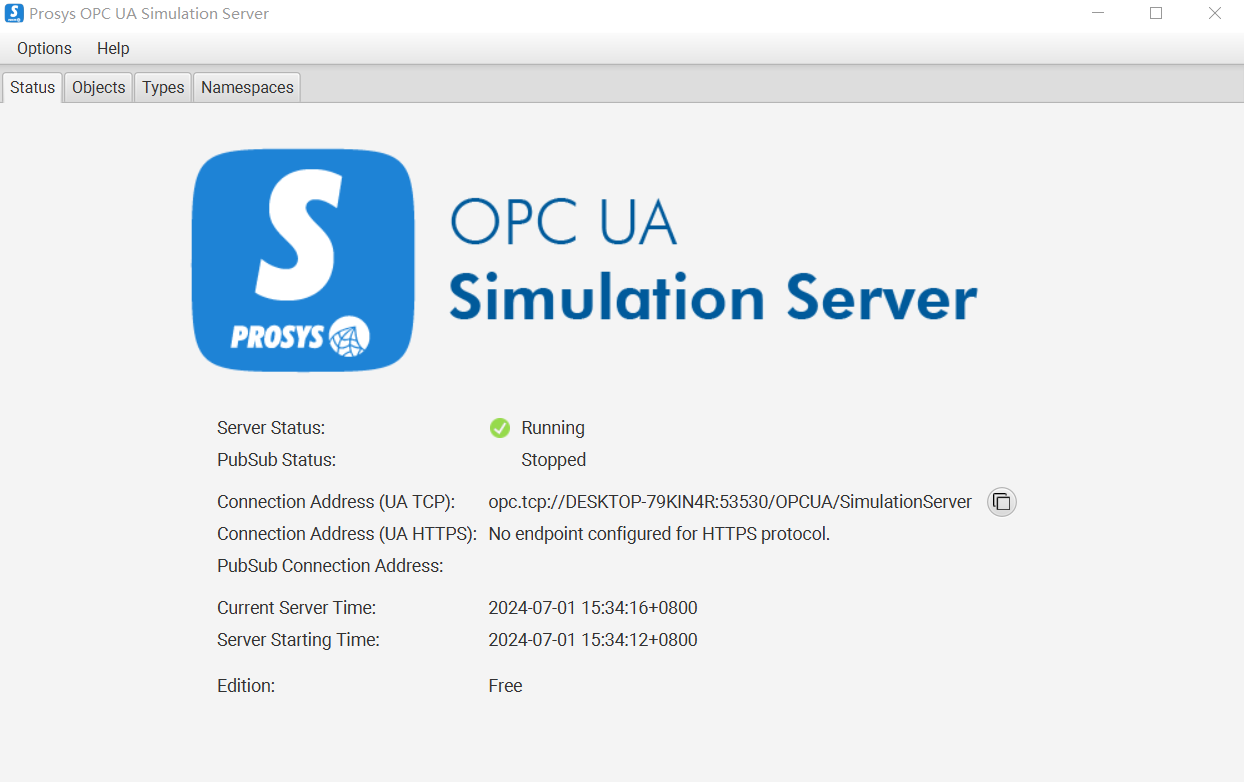1244x782 pixels.
Task: Click the Prosys app icon in title bar
Action: click(x=13, y=13)
